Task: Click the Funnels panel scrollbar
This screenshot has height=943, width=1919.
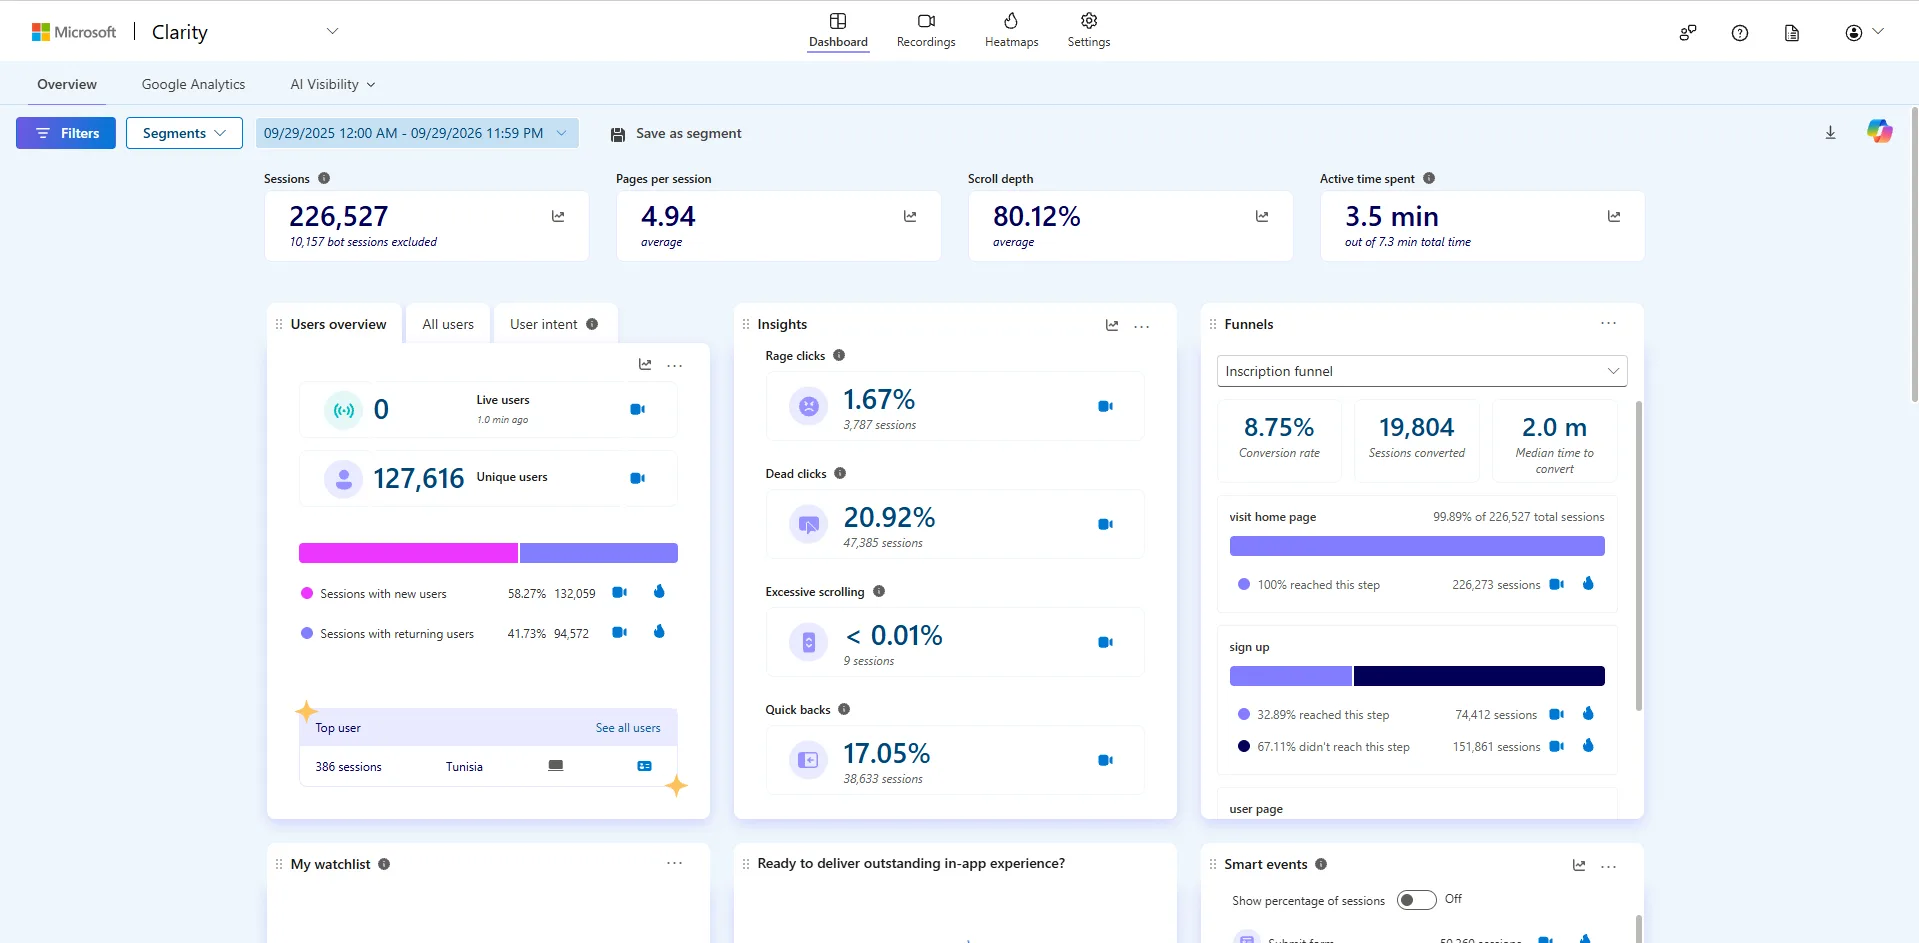Action: 1638,556
